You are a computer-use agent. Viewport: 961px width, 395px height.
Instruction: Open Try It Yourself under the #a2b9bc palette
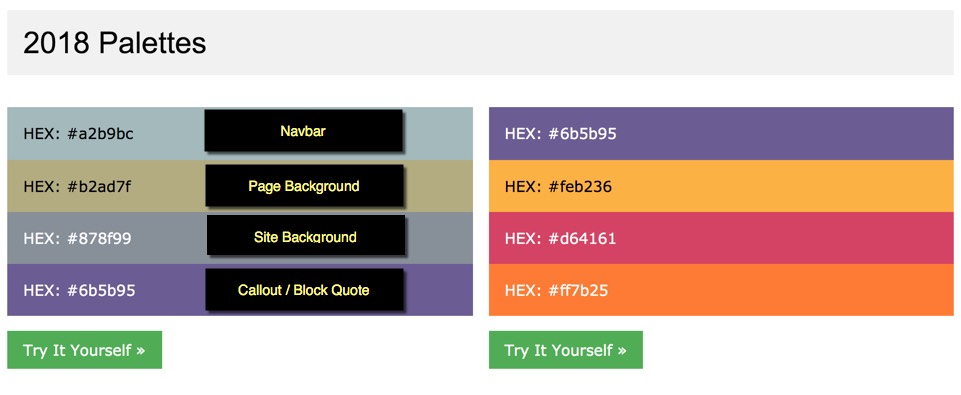pos(85,350)
